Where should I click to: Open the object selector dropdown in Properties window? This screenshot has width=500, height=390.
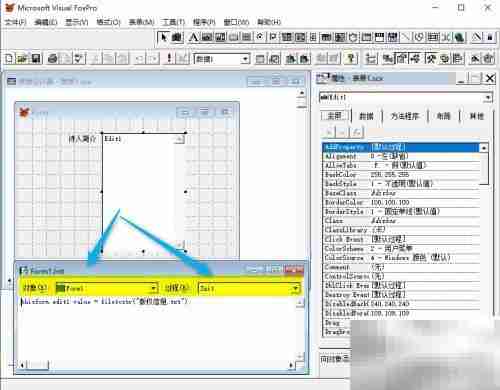(488, 97)
